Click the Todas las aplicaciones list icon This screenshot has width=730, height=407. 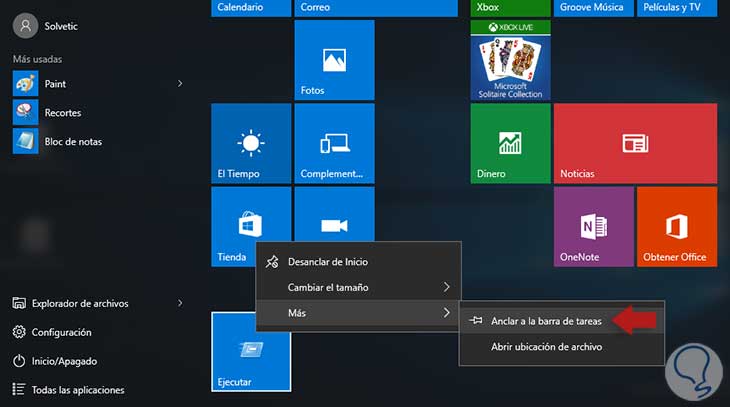pos(19,389)
